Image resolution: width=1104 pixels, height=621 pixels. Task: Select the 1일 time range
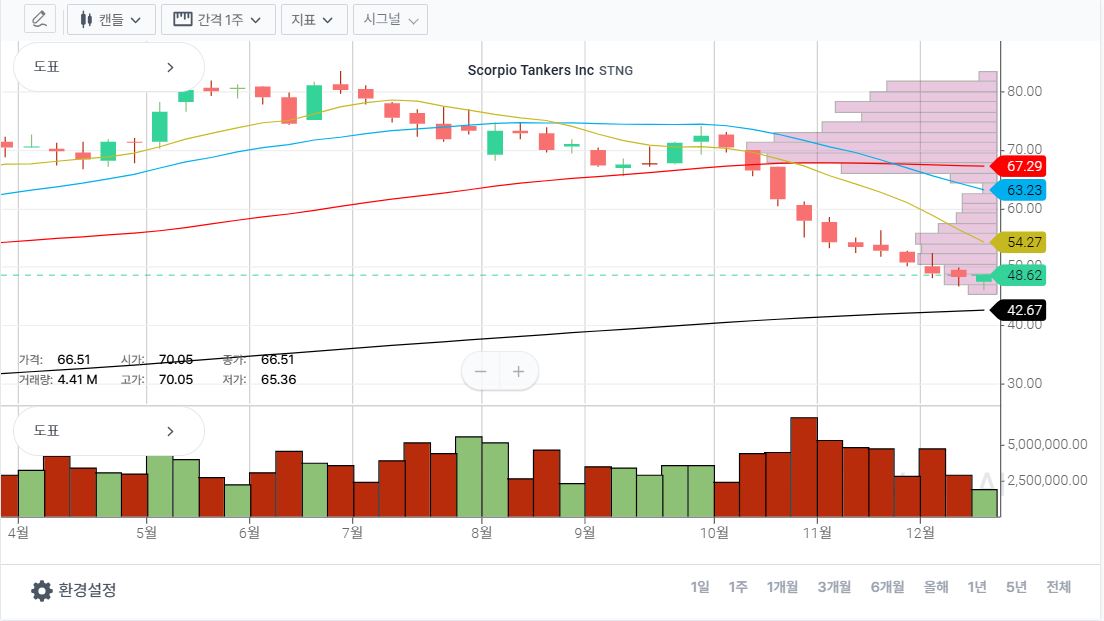click(x=700, y=587)
